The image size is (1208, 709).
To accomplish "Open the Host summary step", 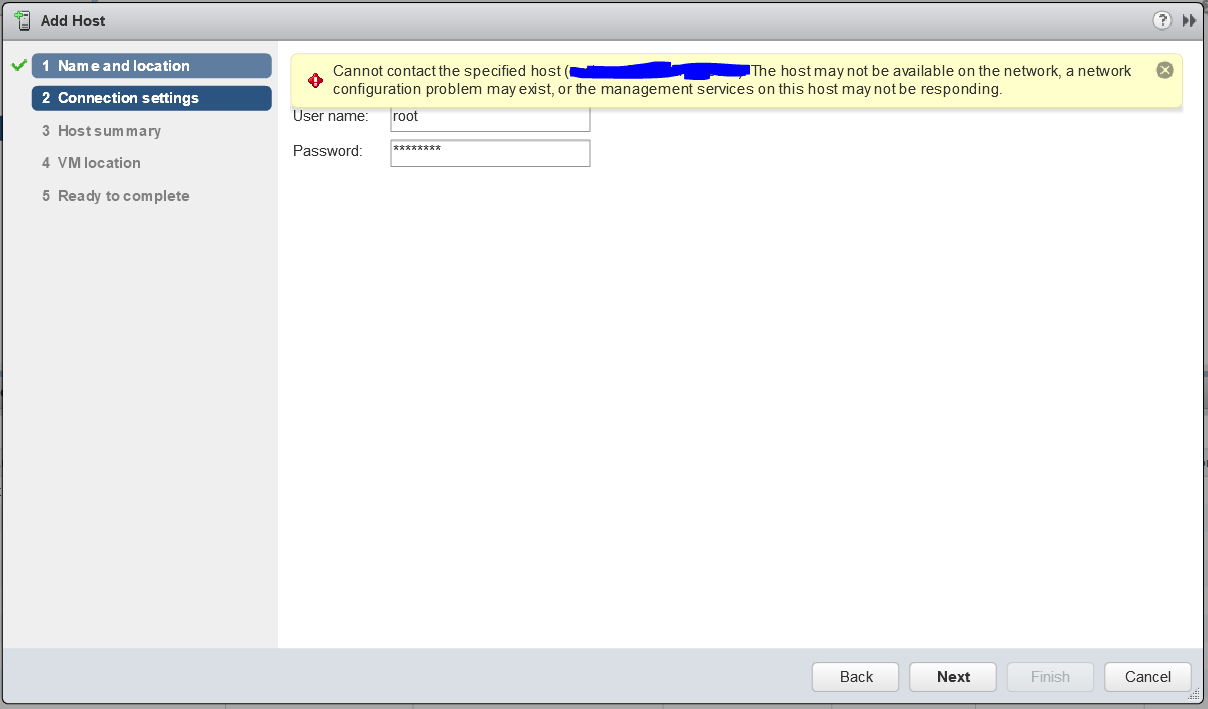I will pyautogui.click(x=109, y=130).
